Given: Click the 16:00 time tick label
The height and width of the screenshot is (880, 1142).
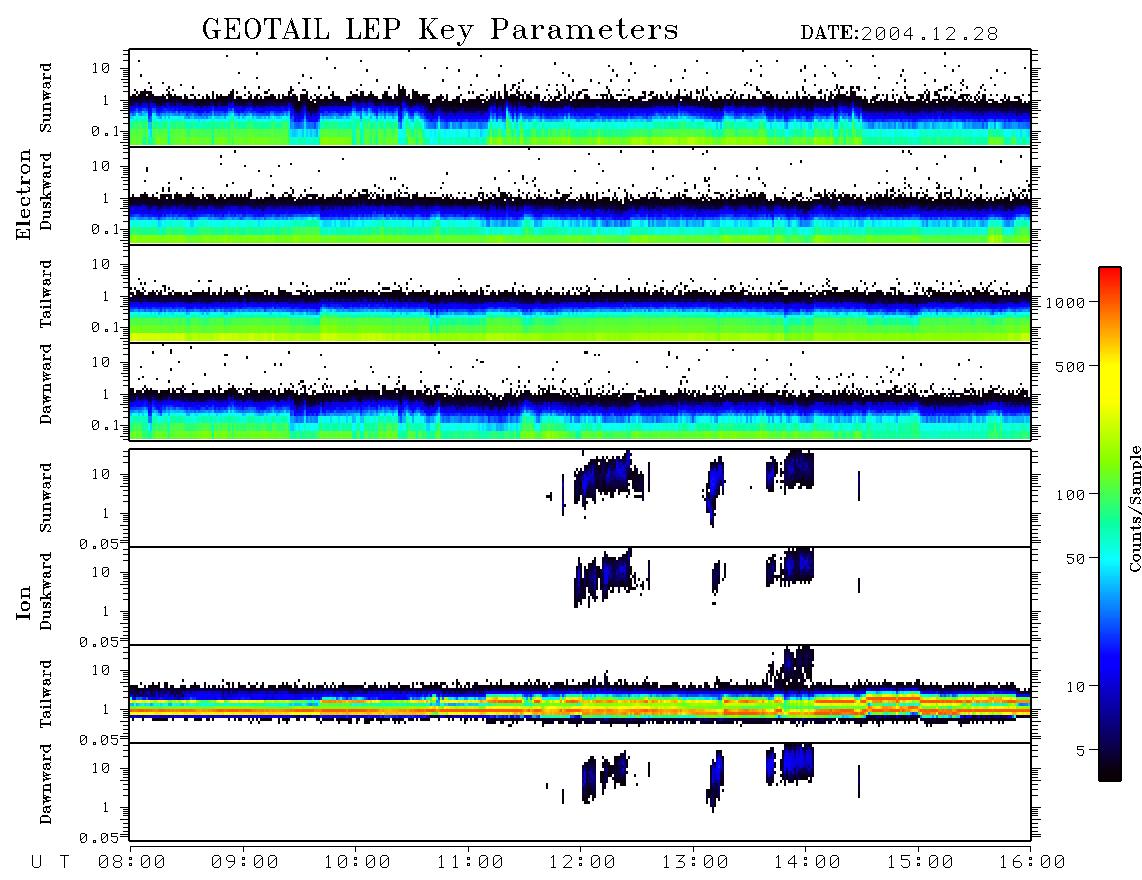Looking at the screenshot, I should (x=1031, y=863).
